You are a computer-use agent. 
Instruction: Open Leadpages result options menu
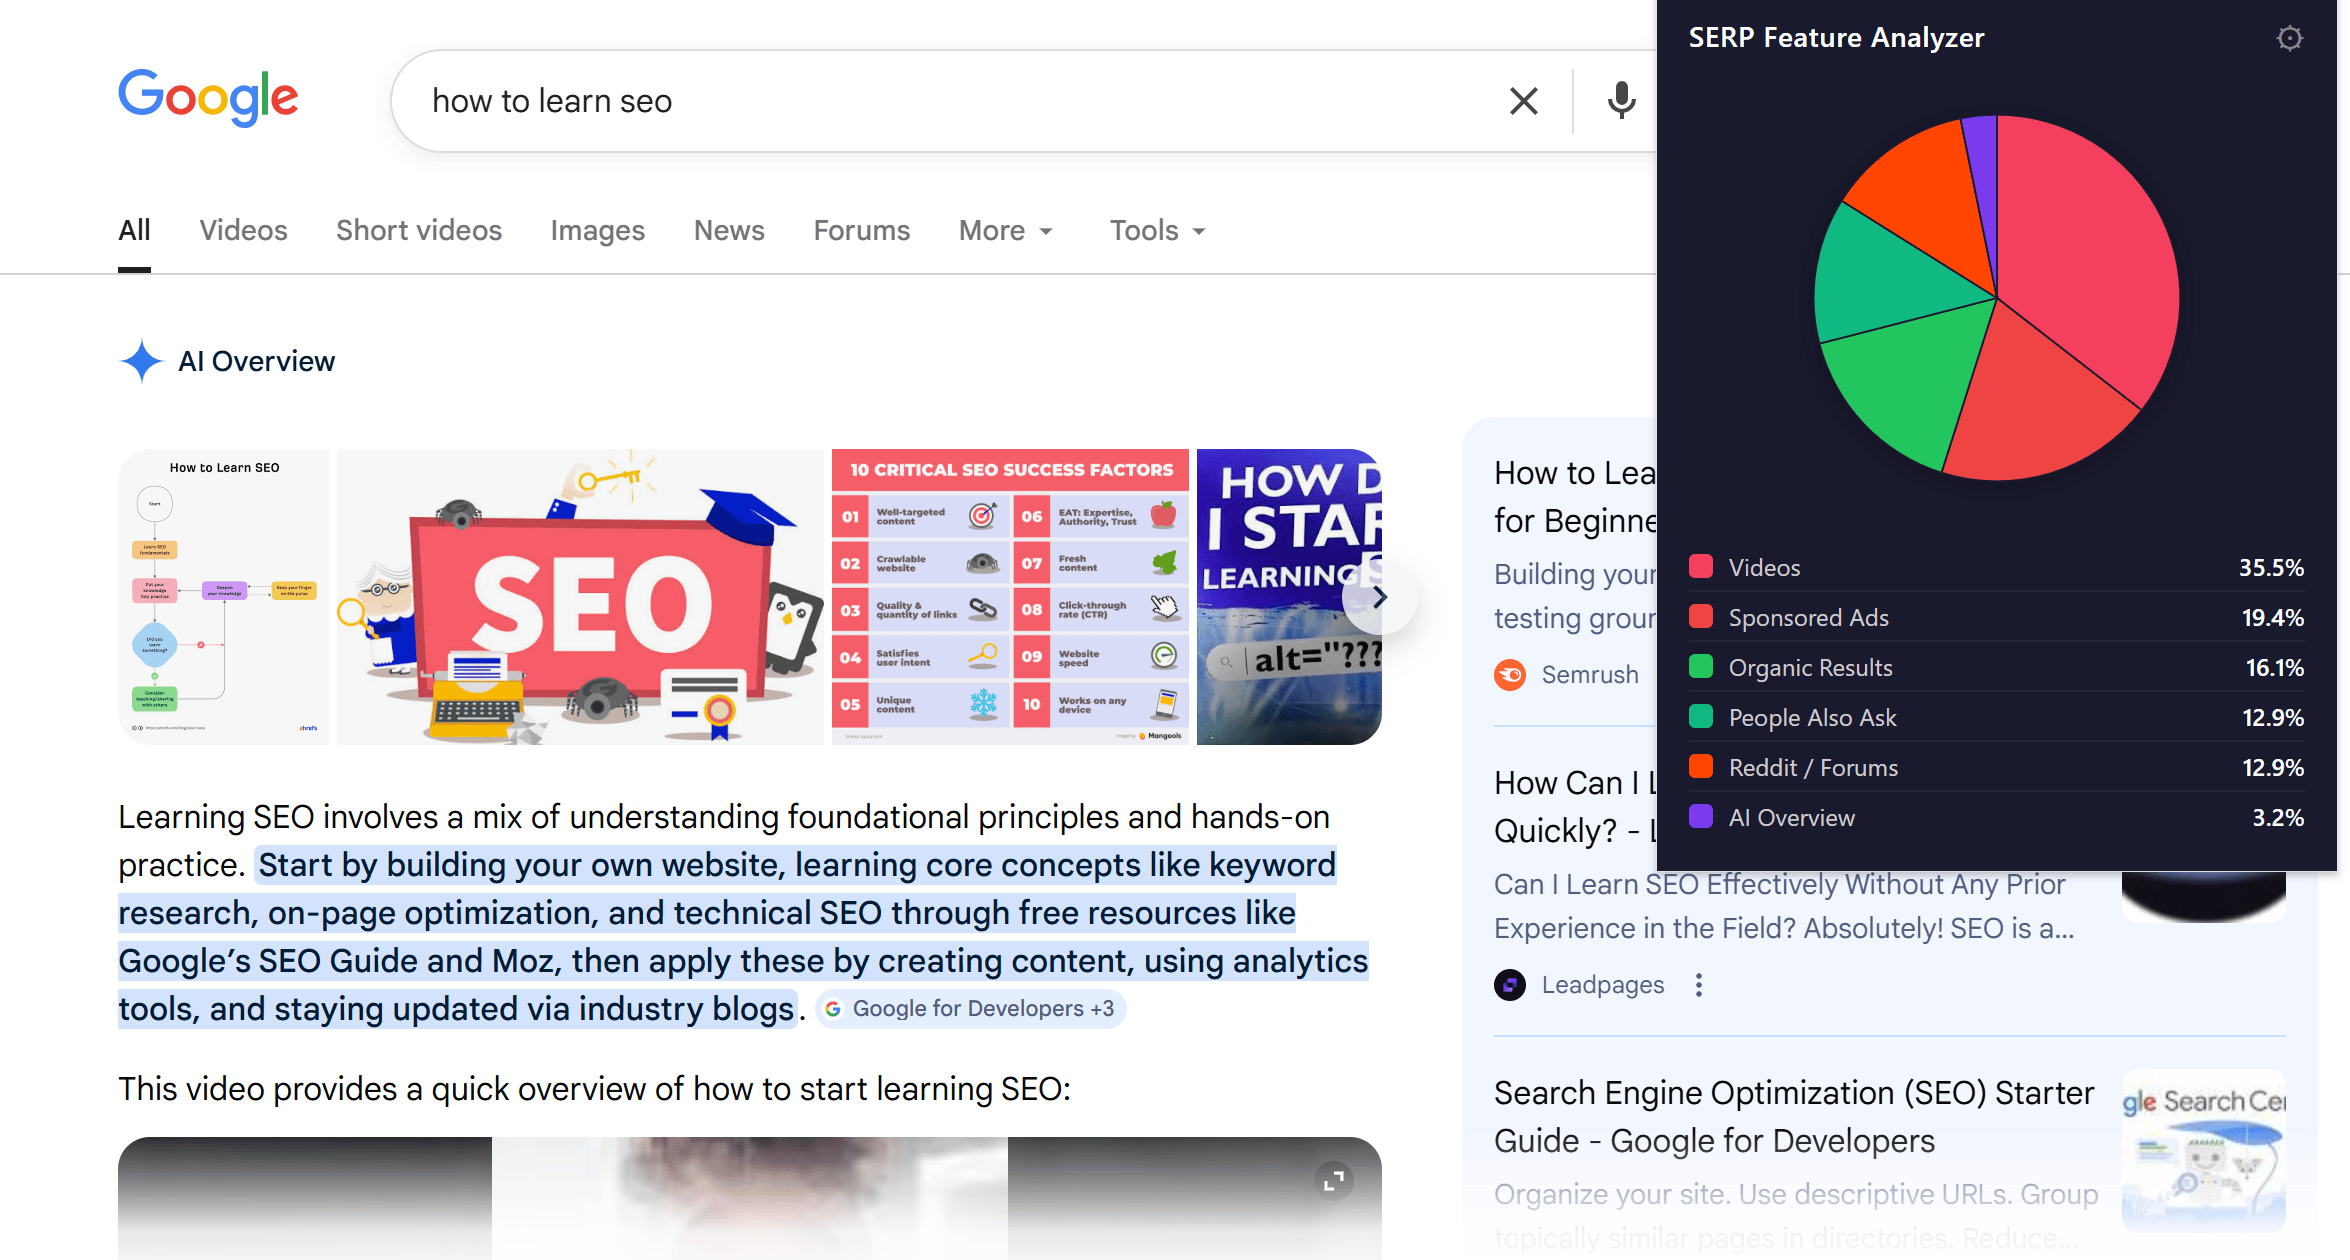1698,985
